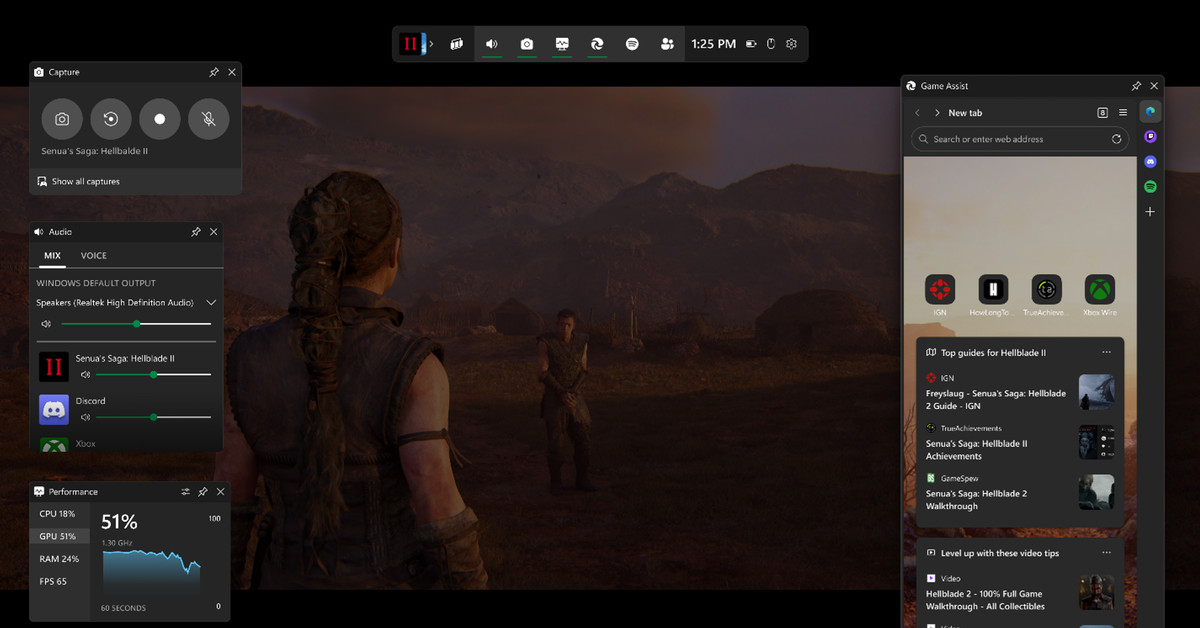The image size is (1200, 628).
Task: Switch to the VOICE tab in Audio
Action: click(94, 256)
